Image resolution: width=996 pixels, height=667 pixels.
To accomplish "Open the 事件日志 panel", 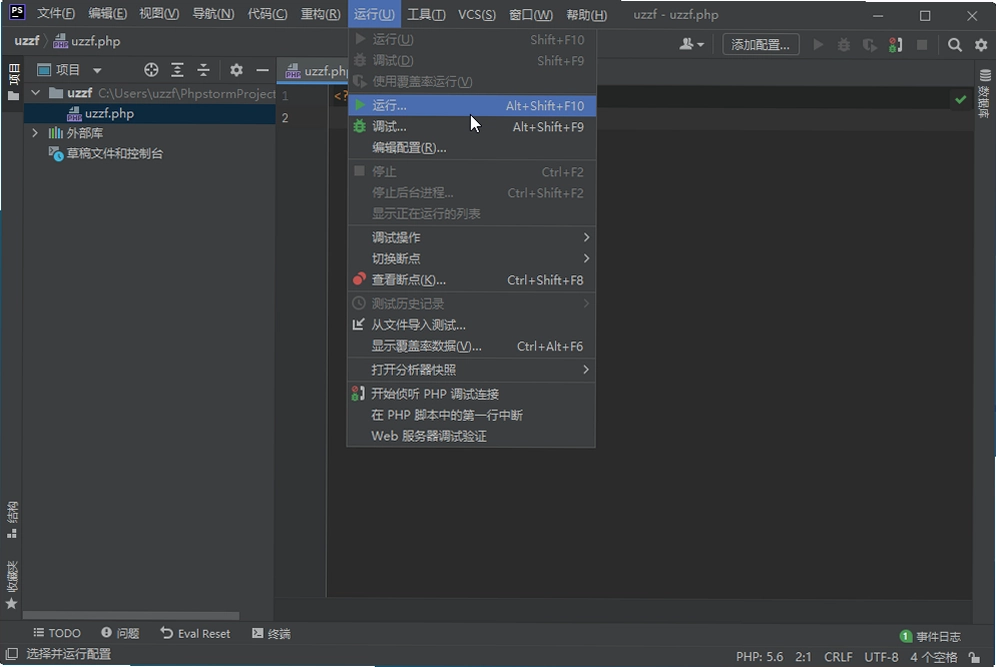I will (931, 637).
